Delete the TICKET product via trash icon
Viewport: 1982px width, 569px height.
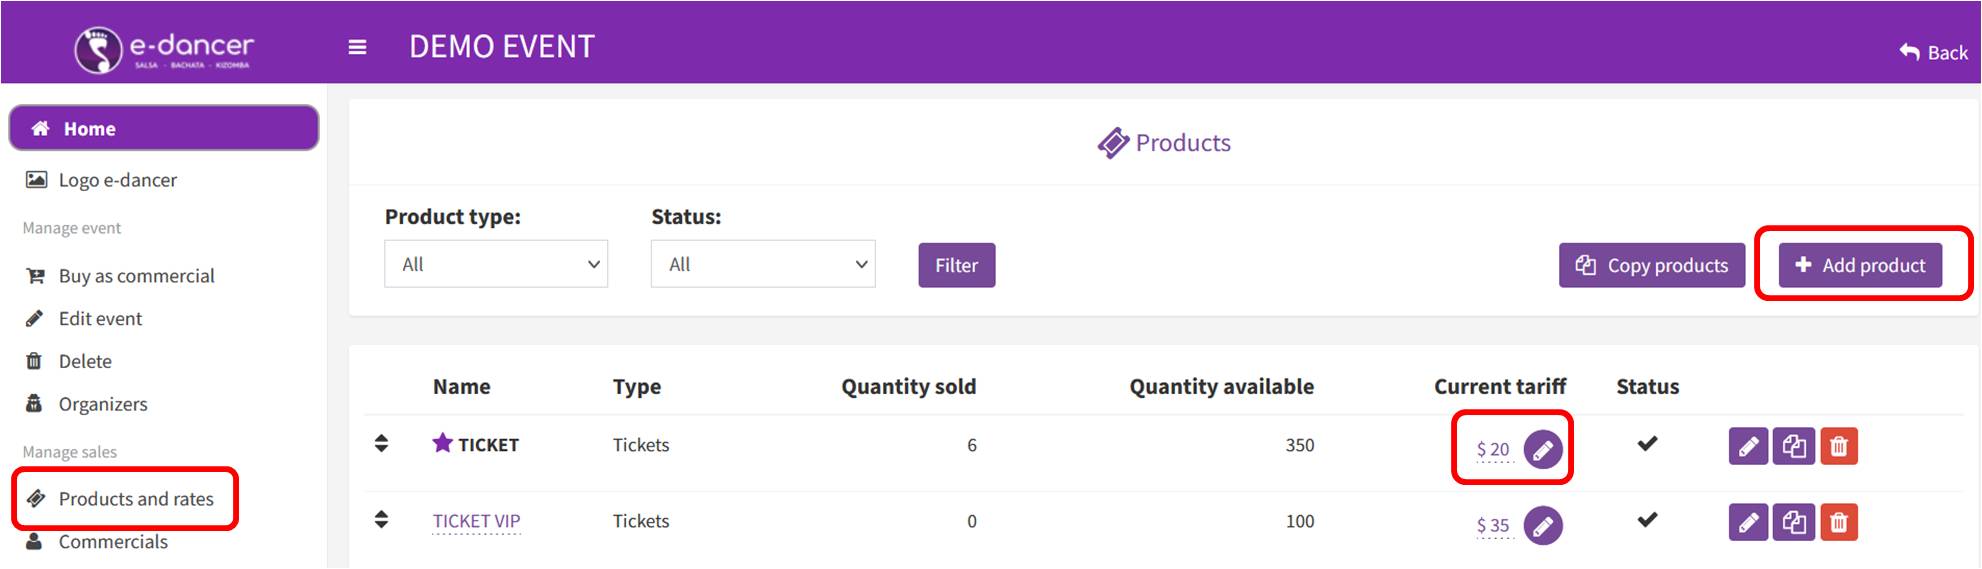(1839, 446)
